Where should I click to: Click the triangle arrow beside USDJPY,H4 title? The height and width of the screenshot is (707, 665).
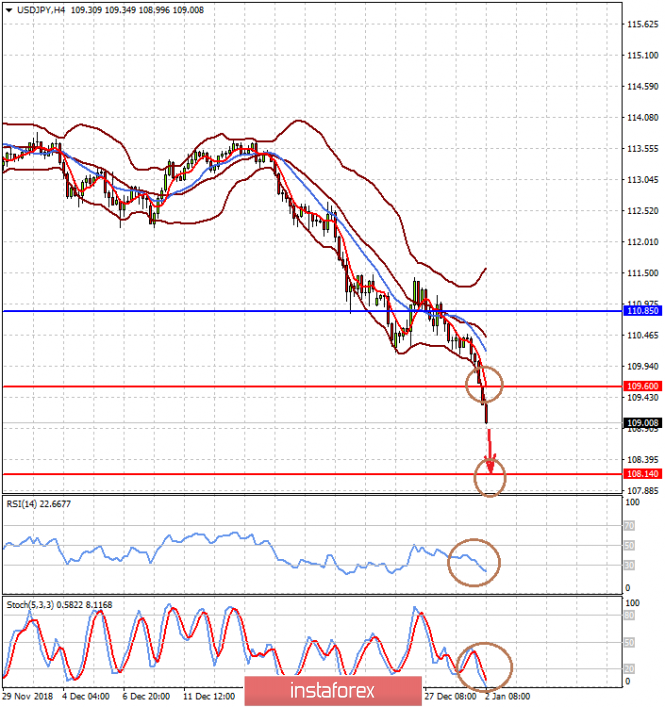[8, 9]
